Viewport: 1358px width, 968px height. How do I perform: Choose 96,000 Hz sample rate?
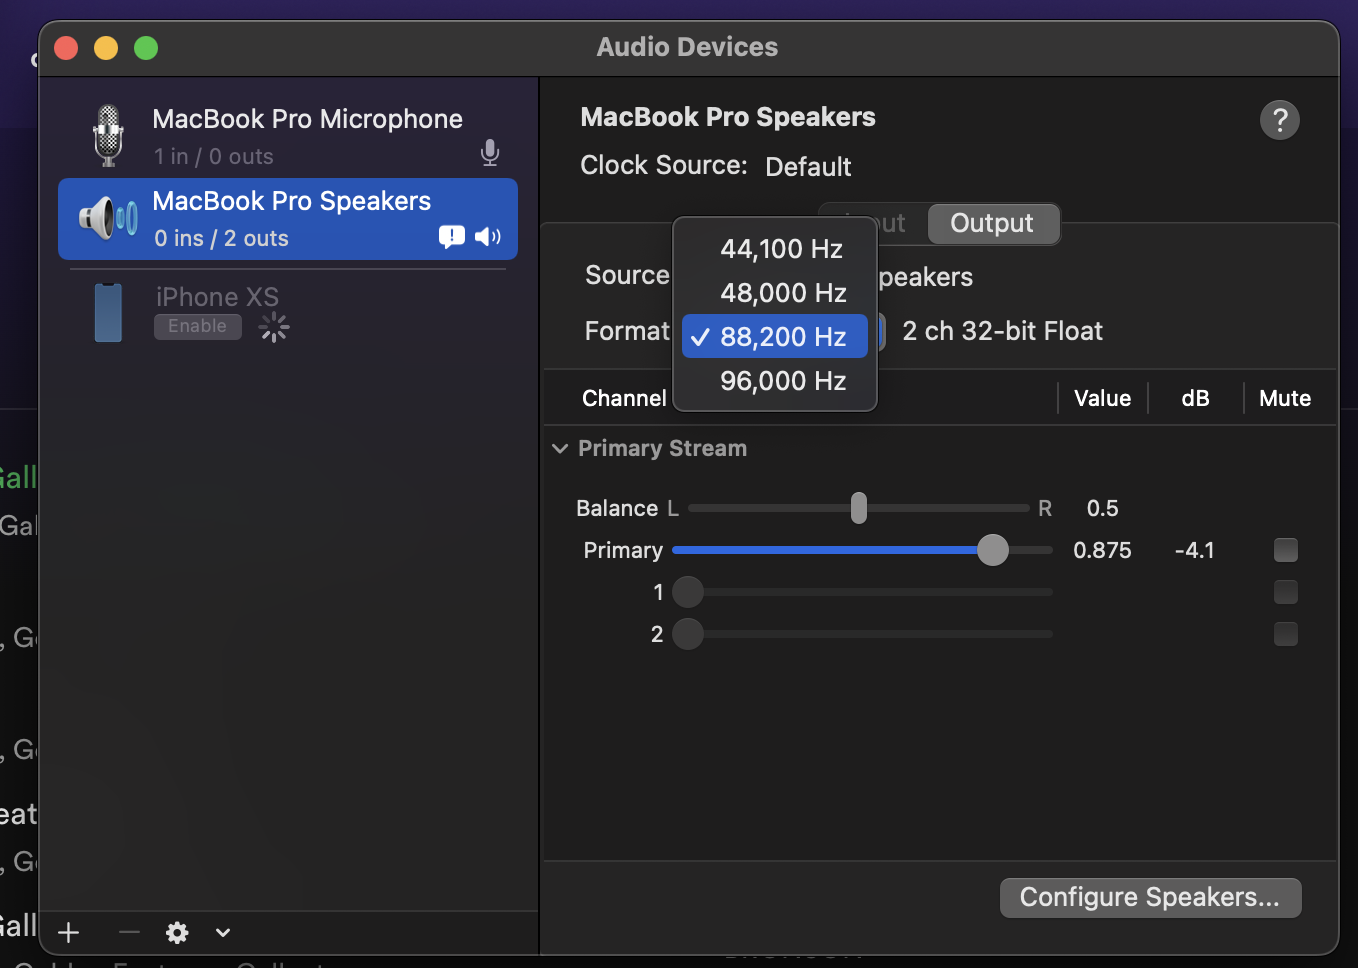click(775, 381)
